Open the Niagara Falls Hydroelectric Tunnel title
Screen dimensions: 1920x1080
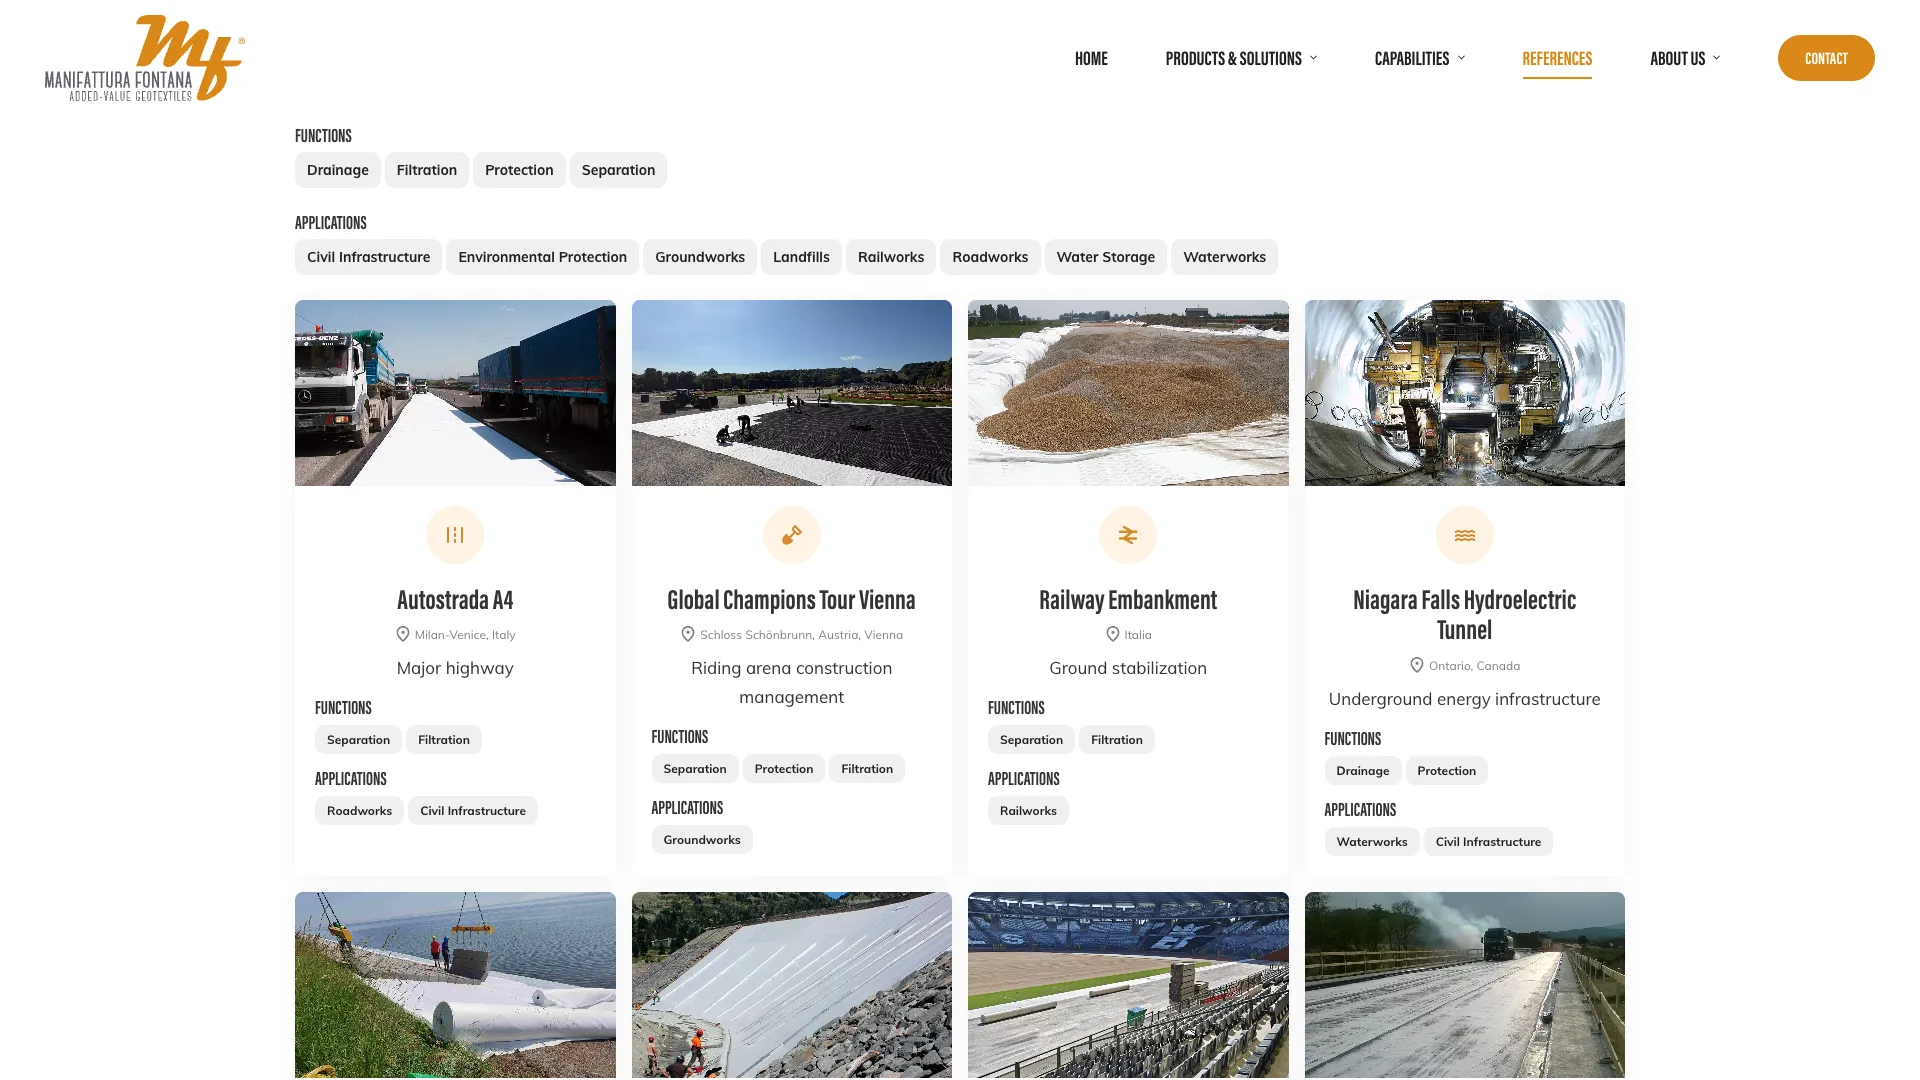tap(1464, 615)
